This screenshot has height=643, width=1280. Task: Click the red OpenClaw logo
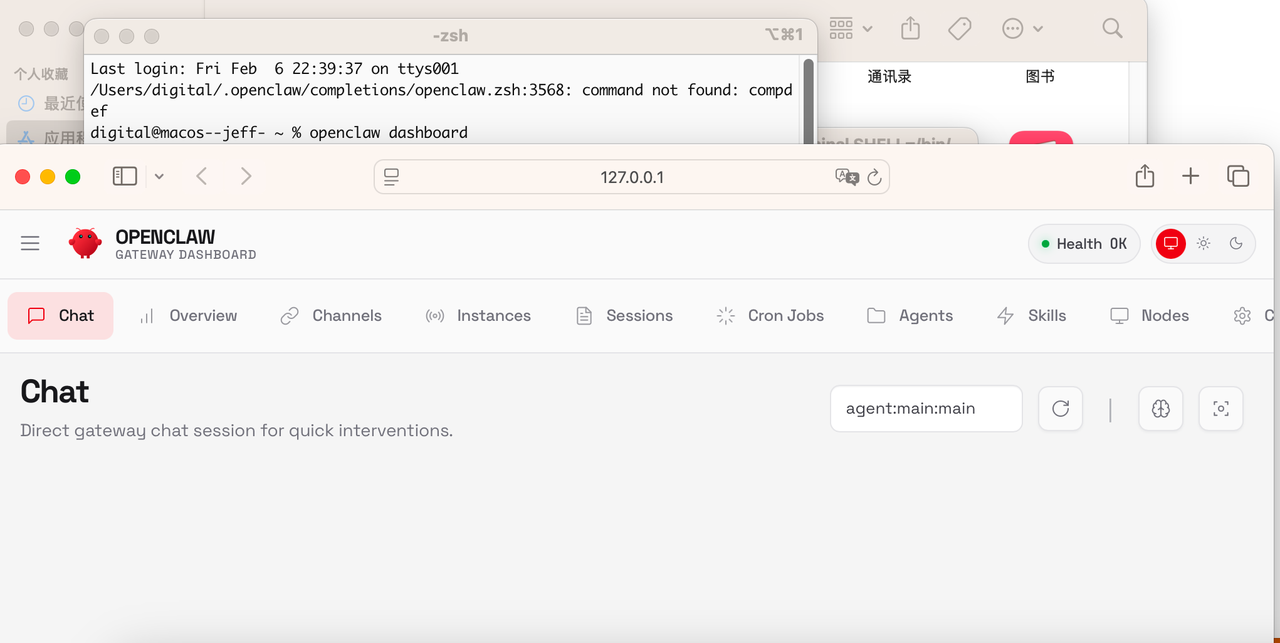tap(85, 243)
